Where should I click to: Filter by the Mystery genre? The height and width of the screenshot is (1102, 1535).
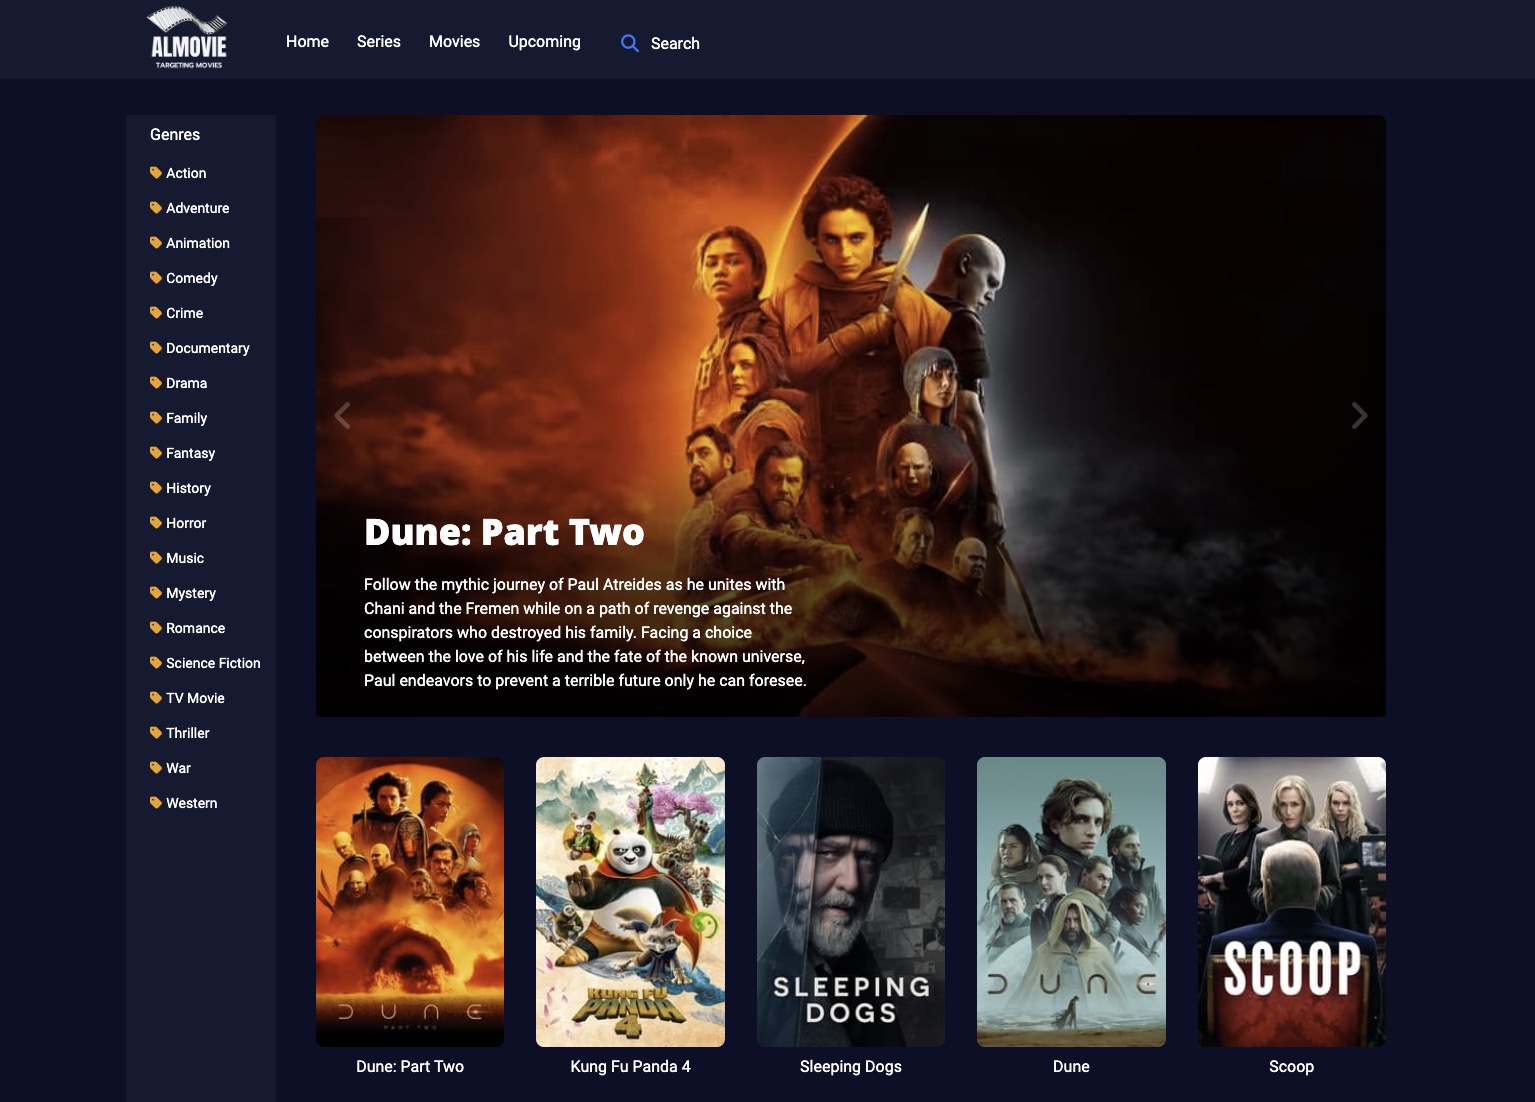click(191, 593)
